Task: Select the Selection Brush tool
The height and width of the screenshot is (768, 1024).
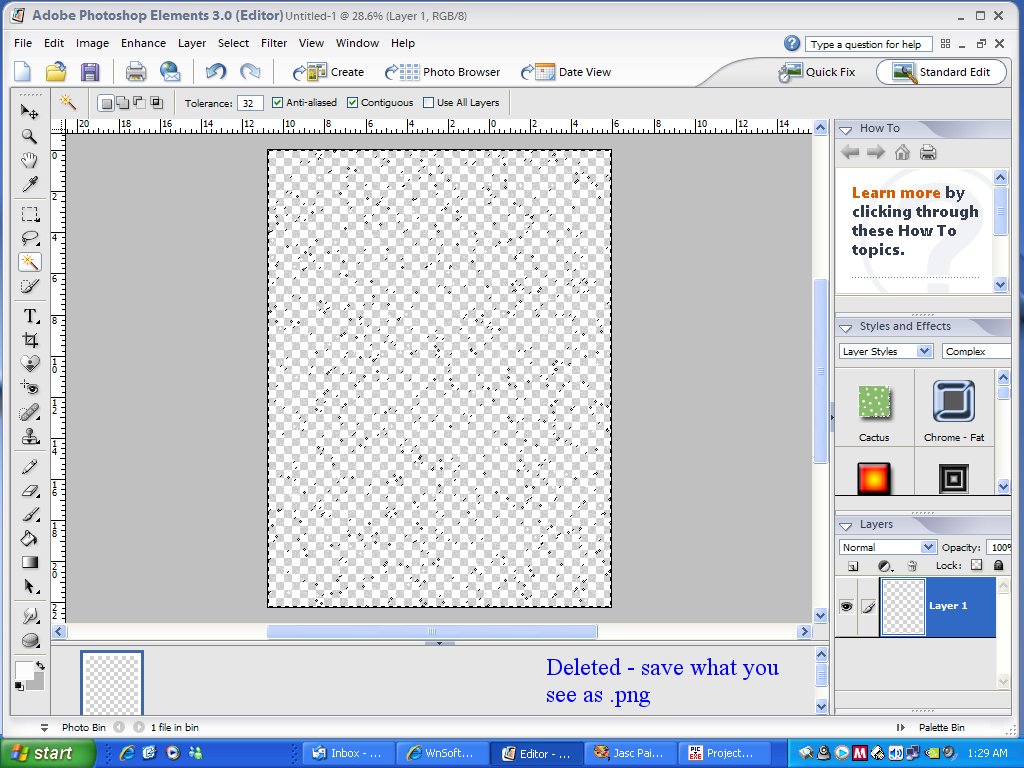Action: pos(29,286)
